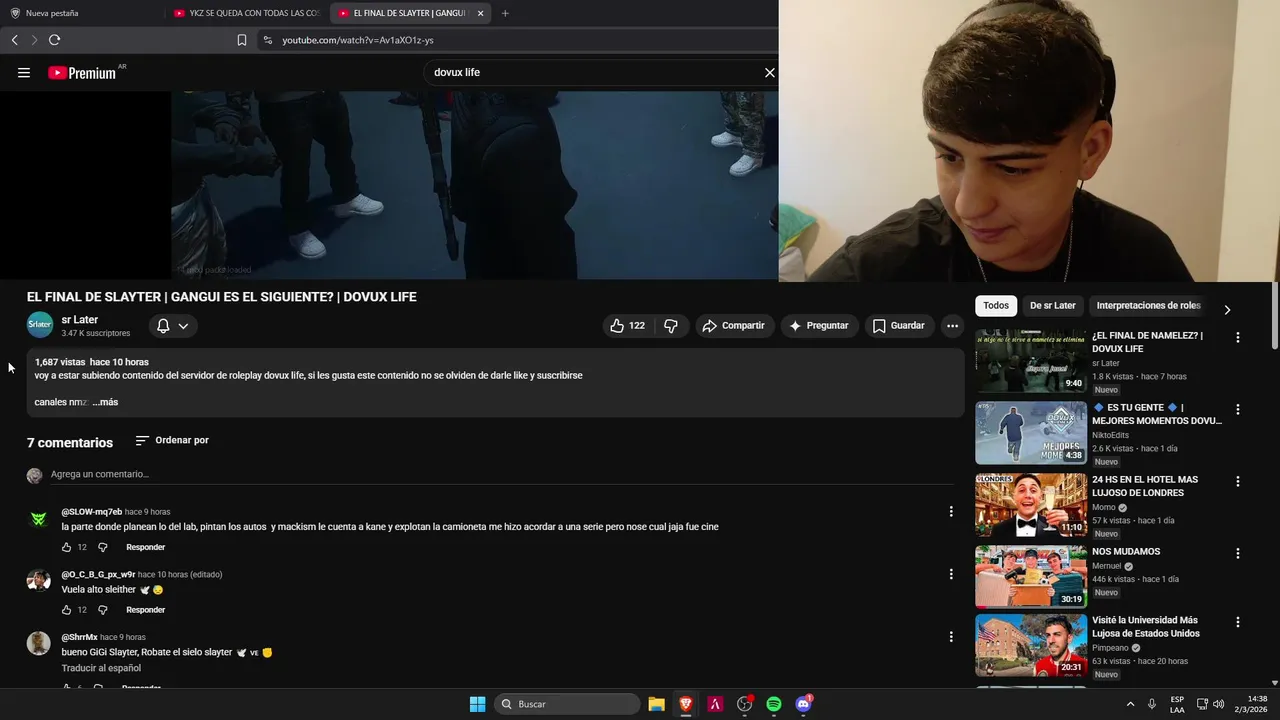
Task: Open Spotify from the taskbar
Action: click(774, 704)
